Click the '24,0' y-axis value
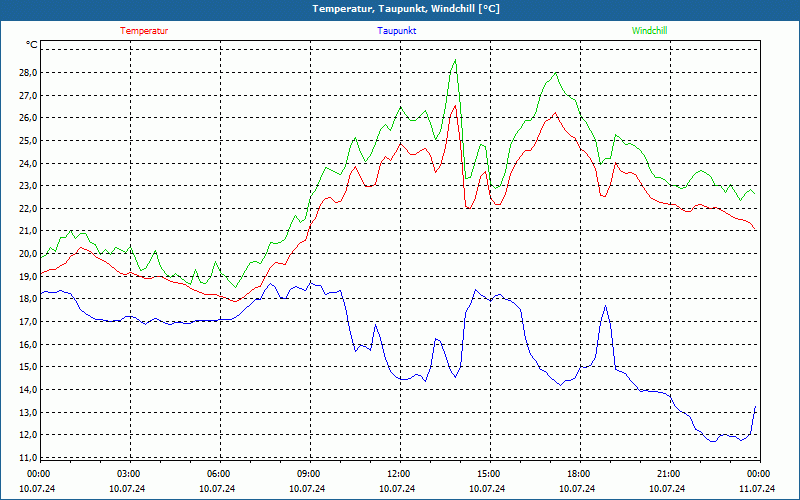 tap(28, 163)
